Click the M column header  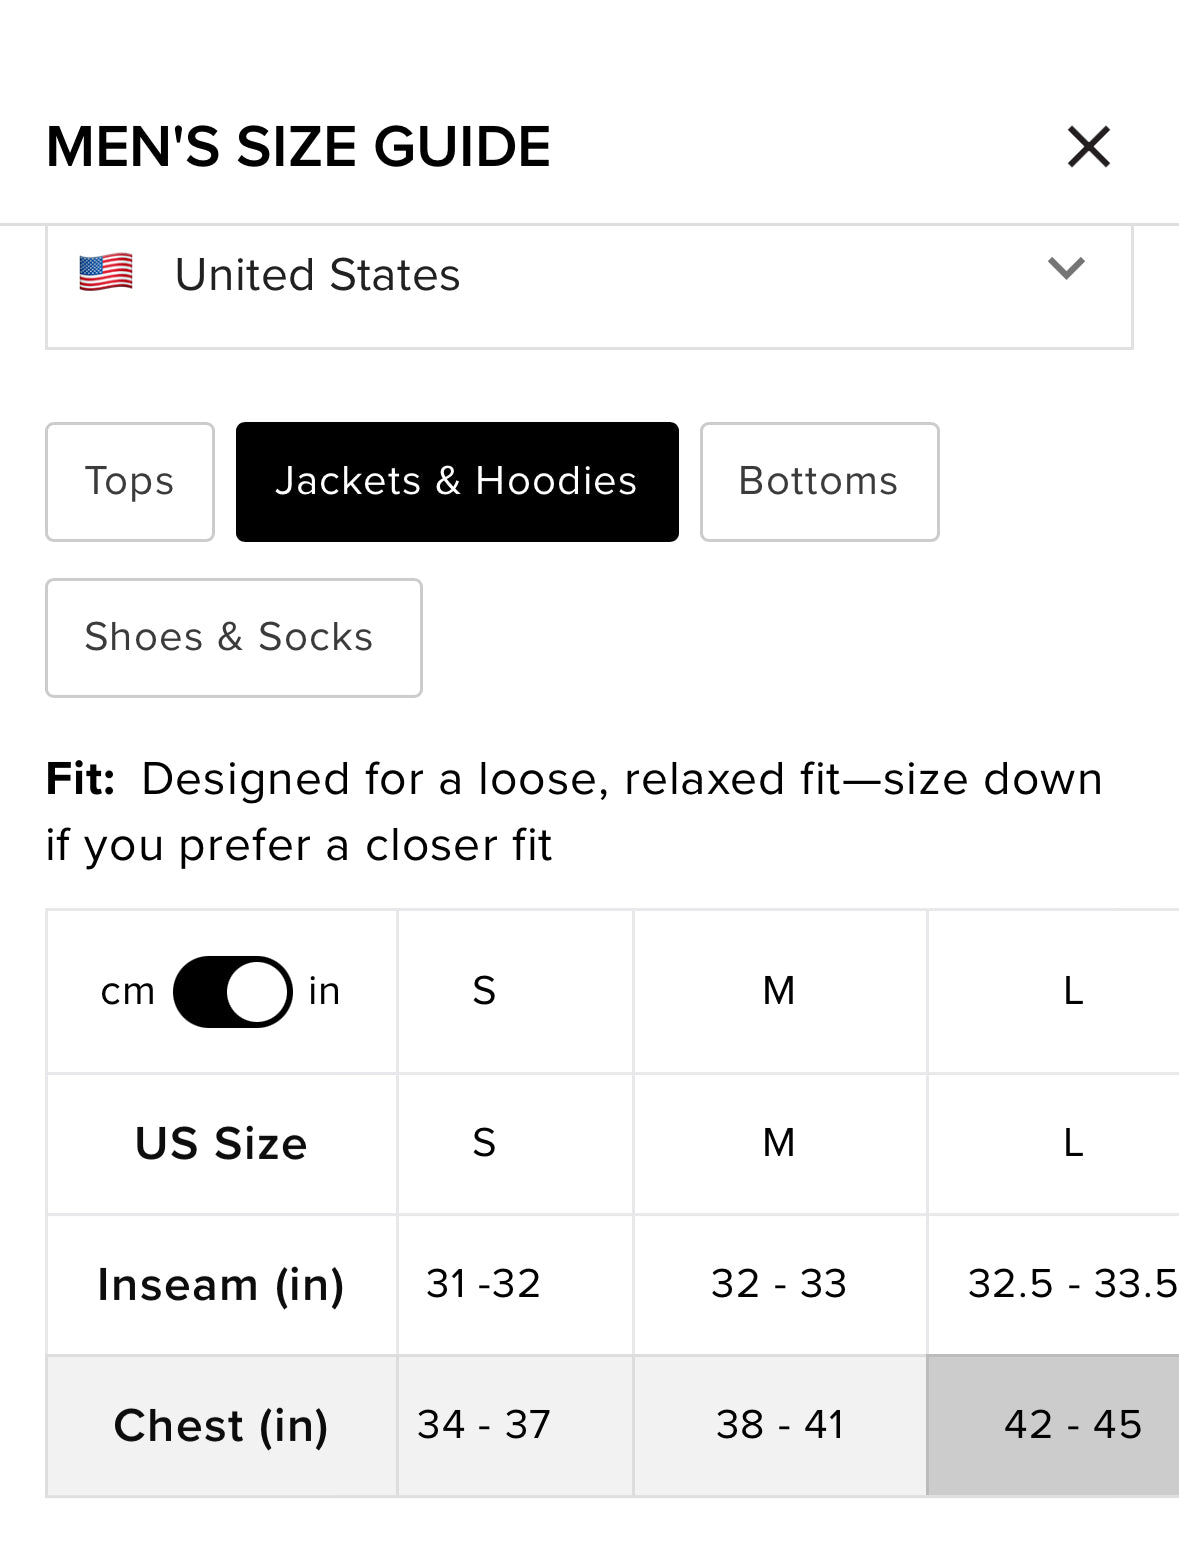[780, 992]
